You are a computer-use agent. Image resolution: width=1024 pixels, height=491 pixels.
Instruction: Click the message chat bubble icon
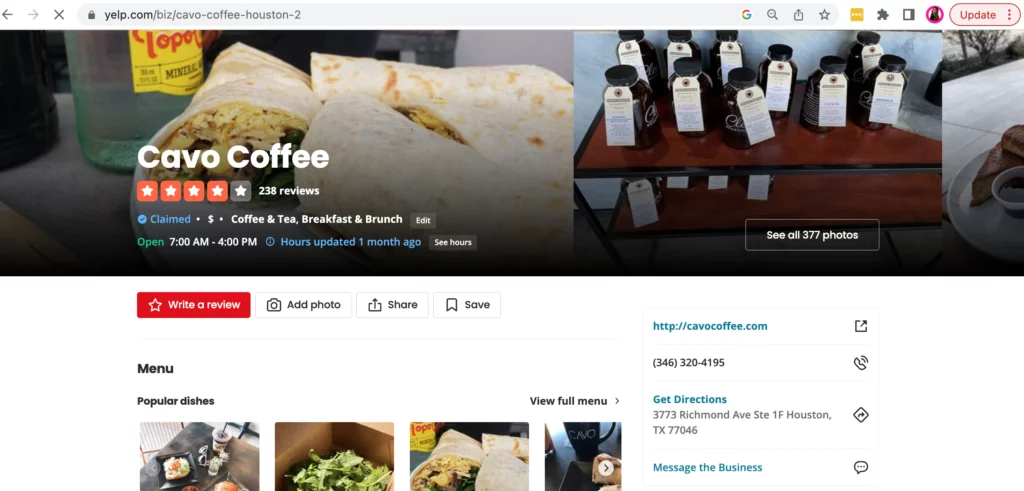coord(861,467)
